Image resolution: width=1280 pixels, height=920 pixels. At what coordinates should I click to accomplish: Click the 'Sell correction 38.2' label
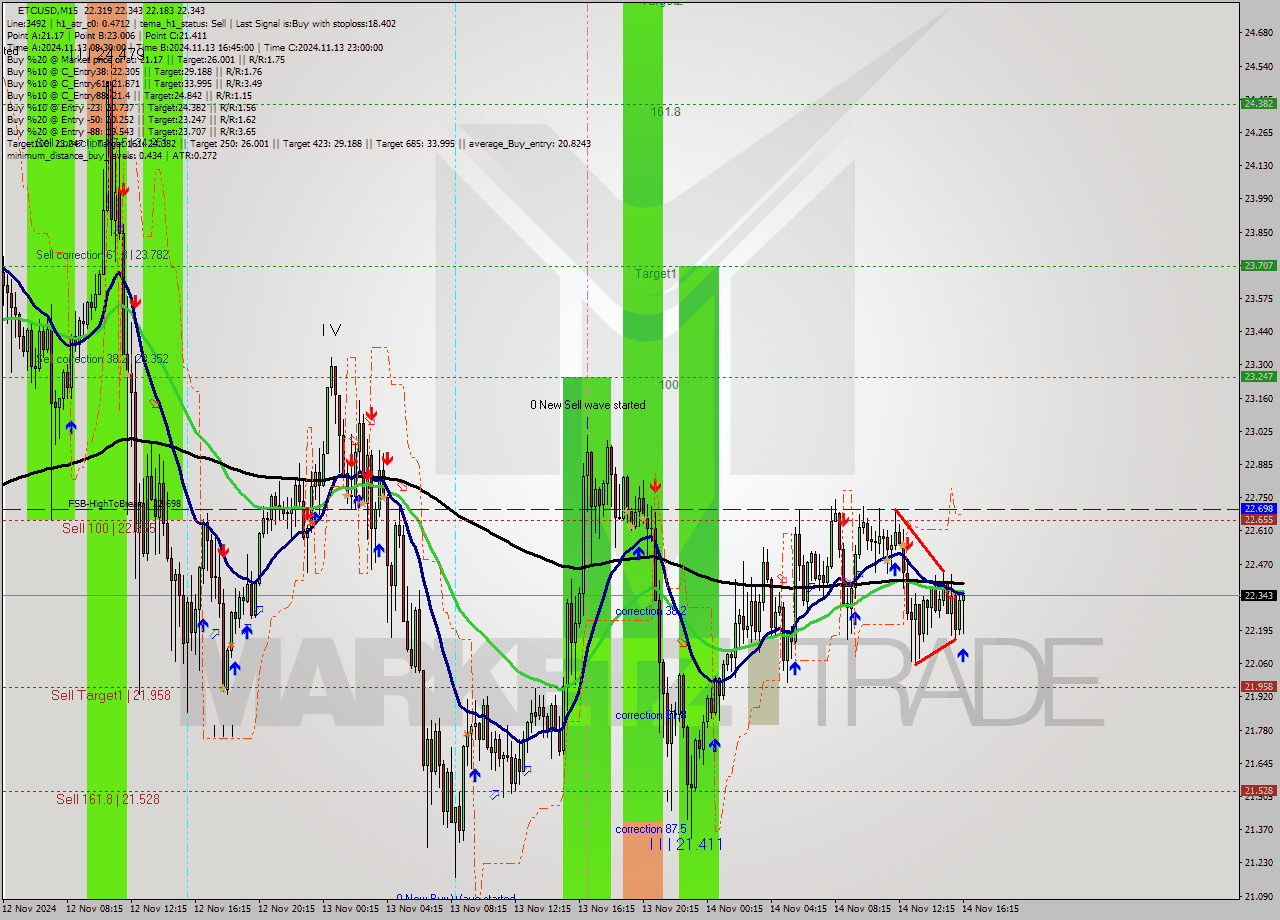[x=102, y=359]
